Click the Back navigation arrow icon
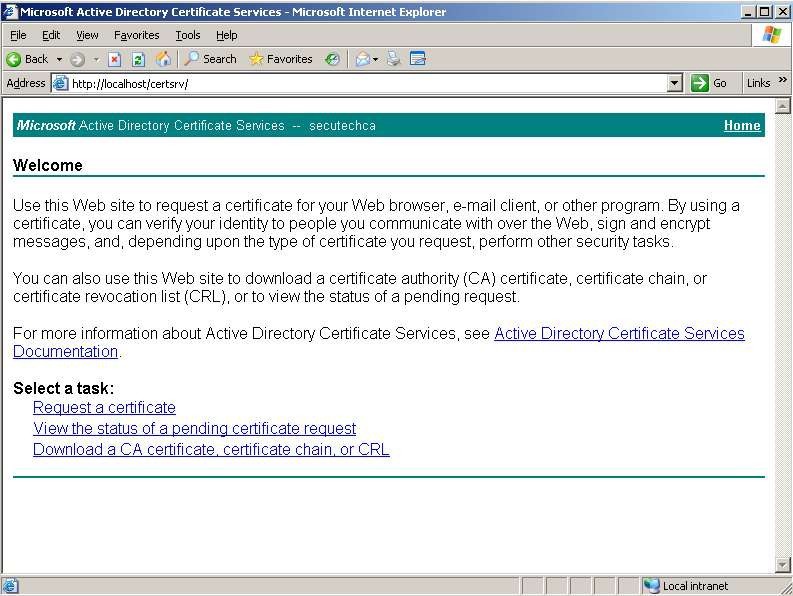793x596 pixels. [14, 59]
